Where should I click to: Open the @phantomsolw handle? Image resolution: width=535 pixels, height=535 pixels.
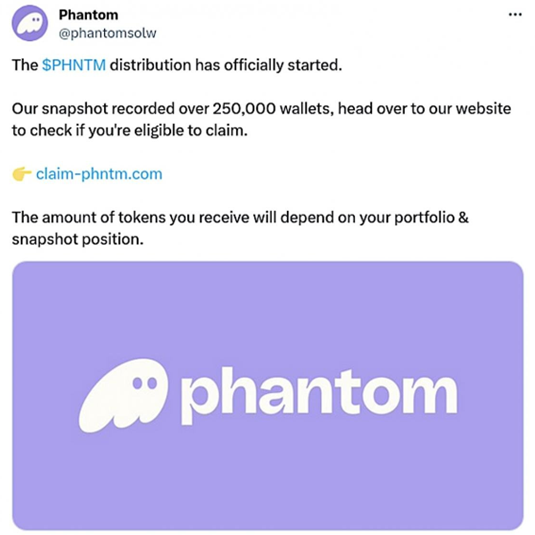[107, 33]
